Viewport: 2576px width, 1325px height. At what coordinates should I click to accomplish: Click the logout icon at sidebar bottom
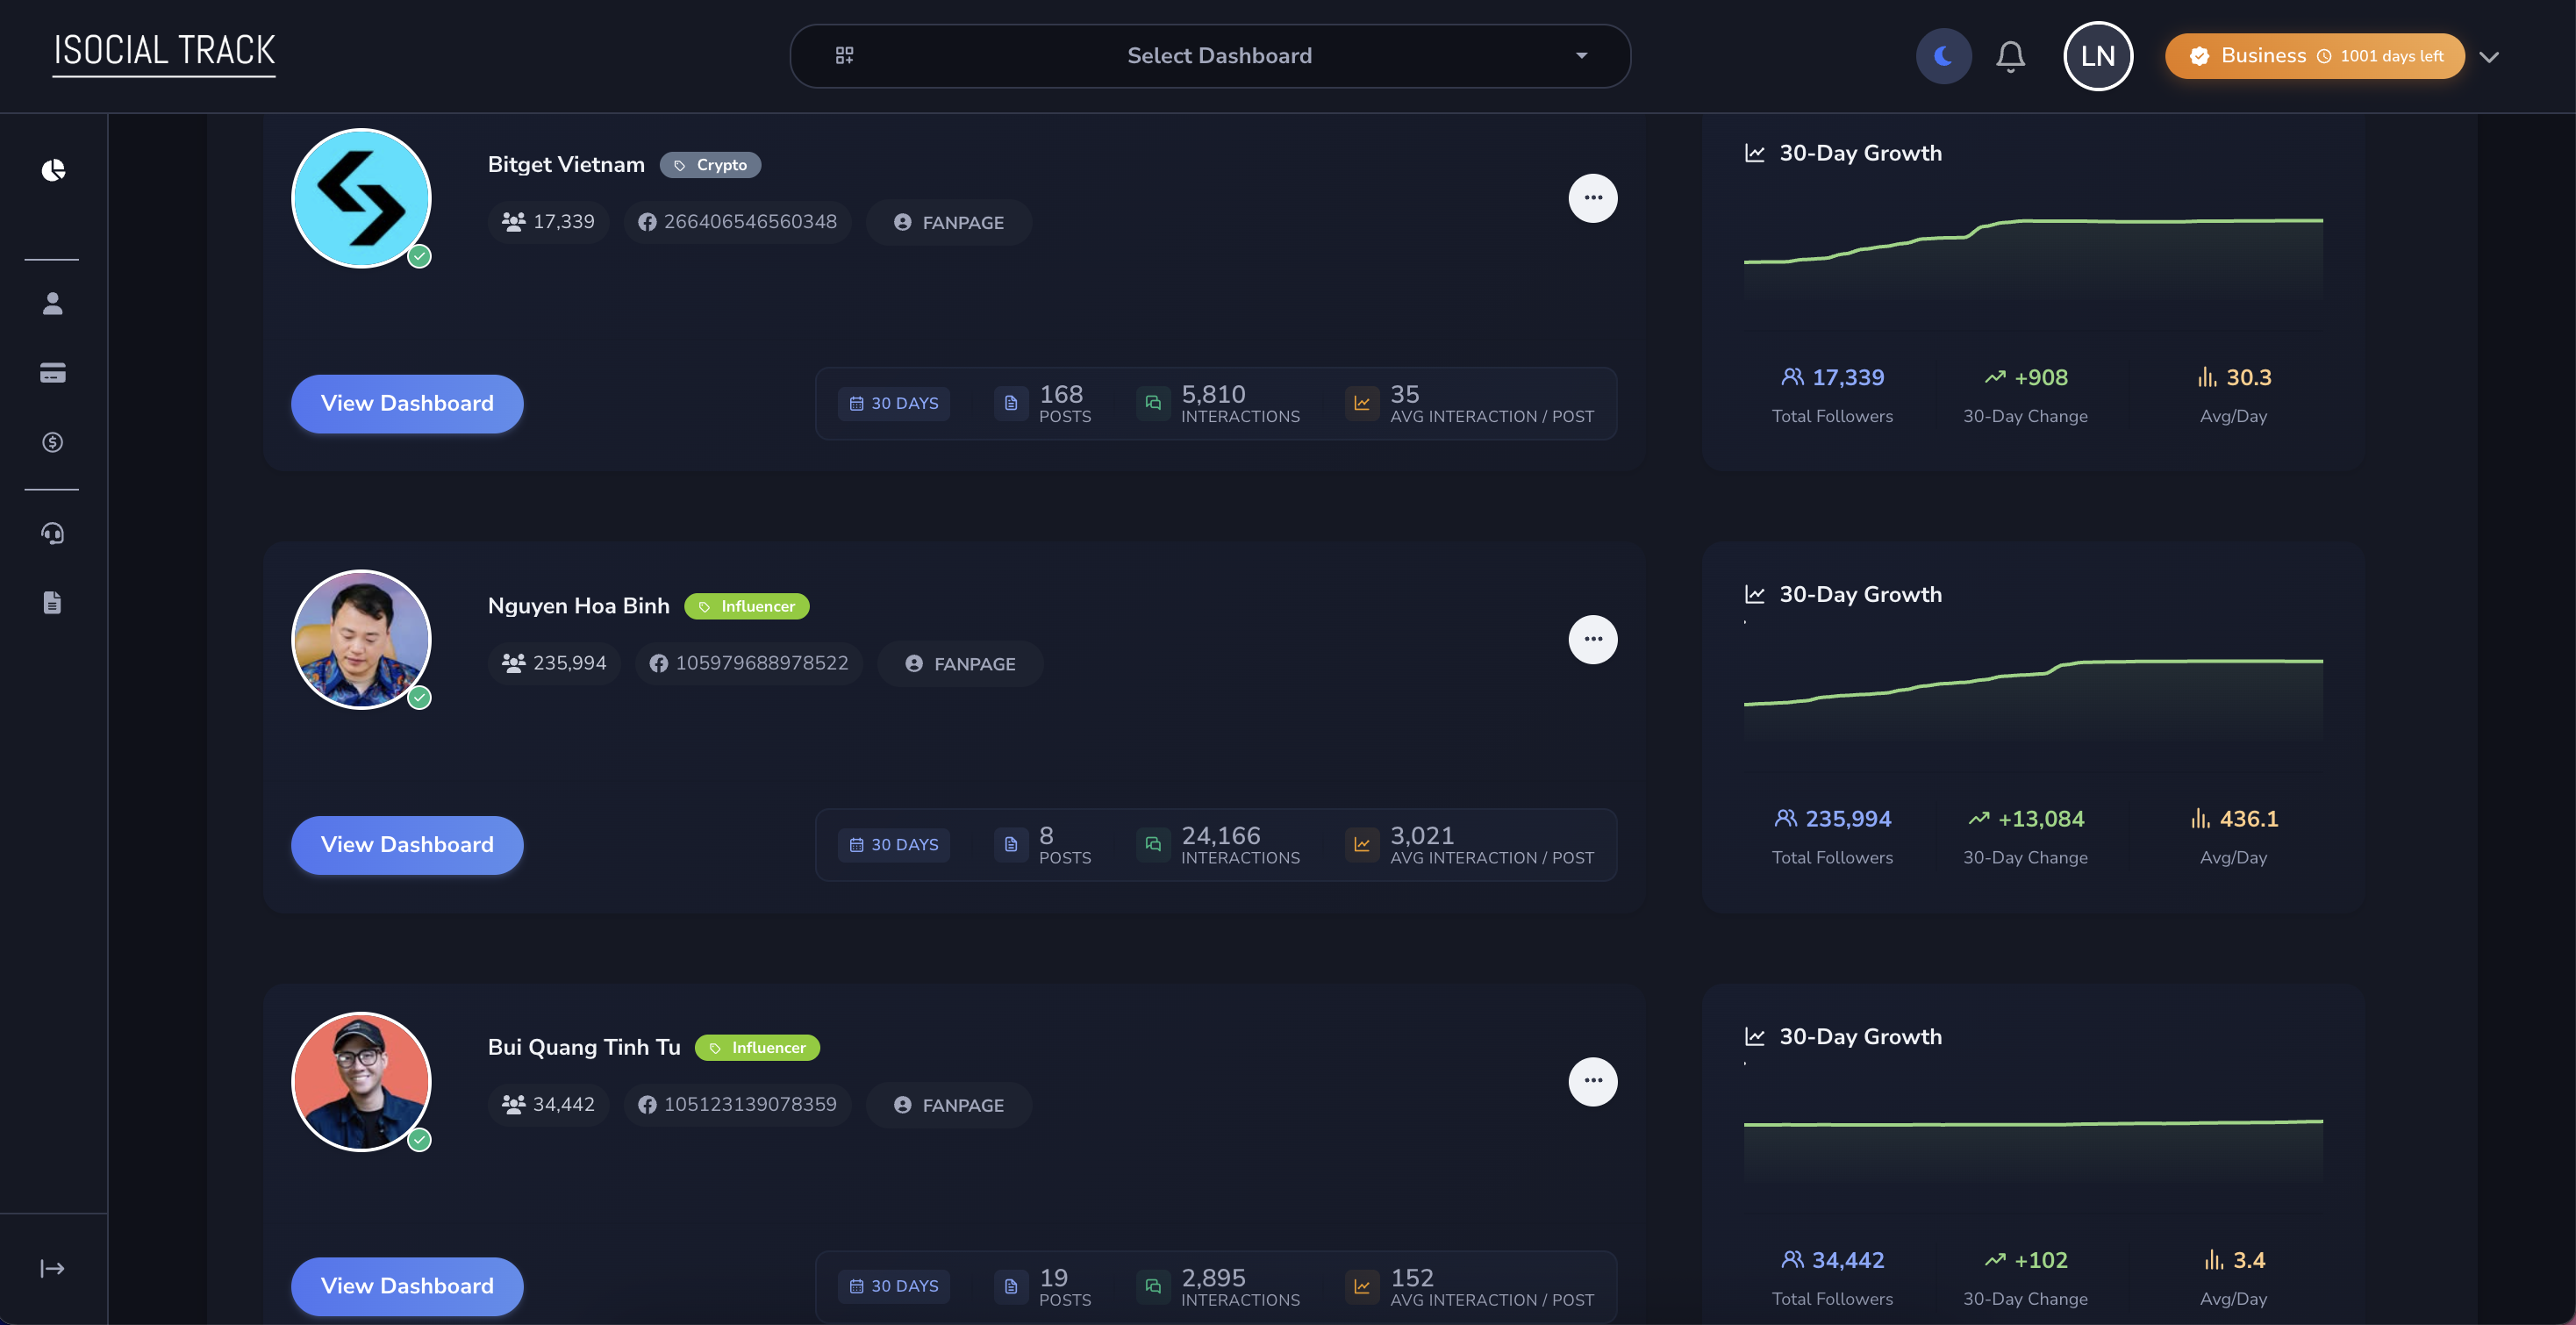[53, 1268]
